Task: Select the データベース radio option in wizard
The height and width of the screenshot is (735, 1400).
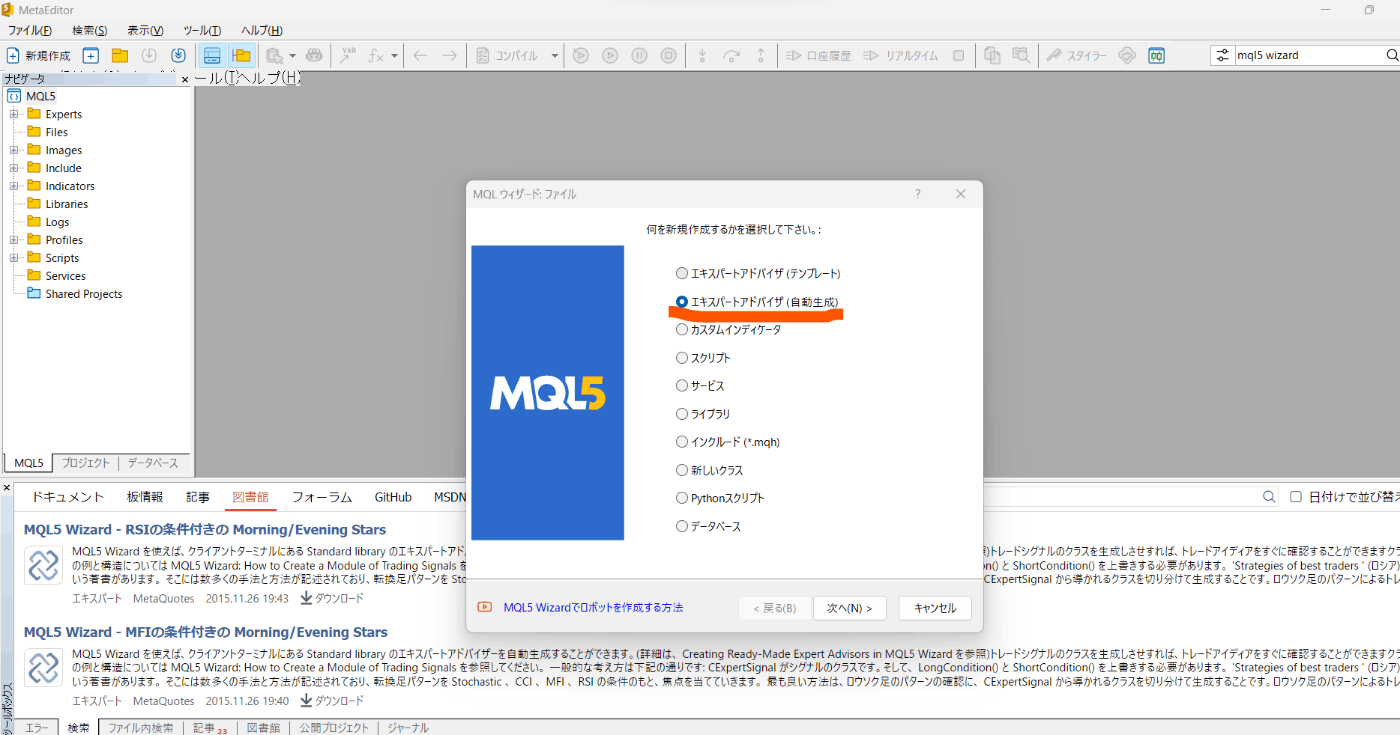Action: click(x=708, y=526)
